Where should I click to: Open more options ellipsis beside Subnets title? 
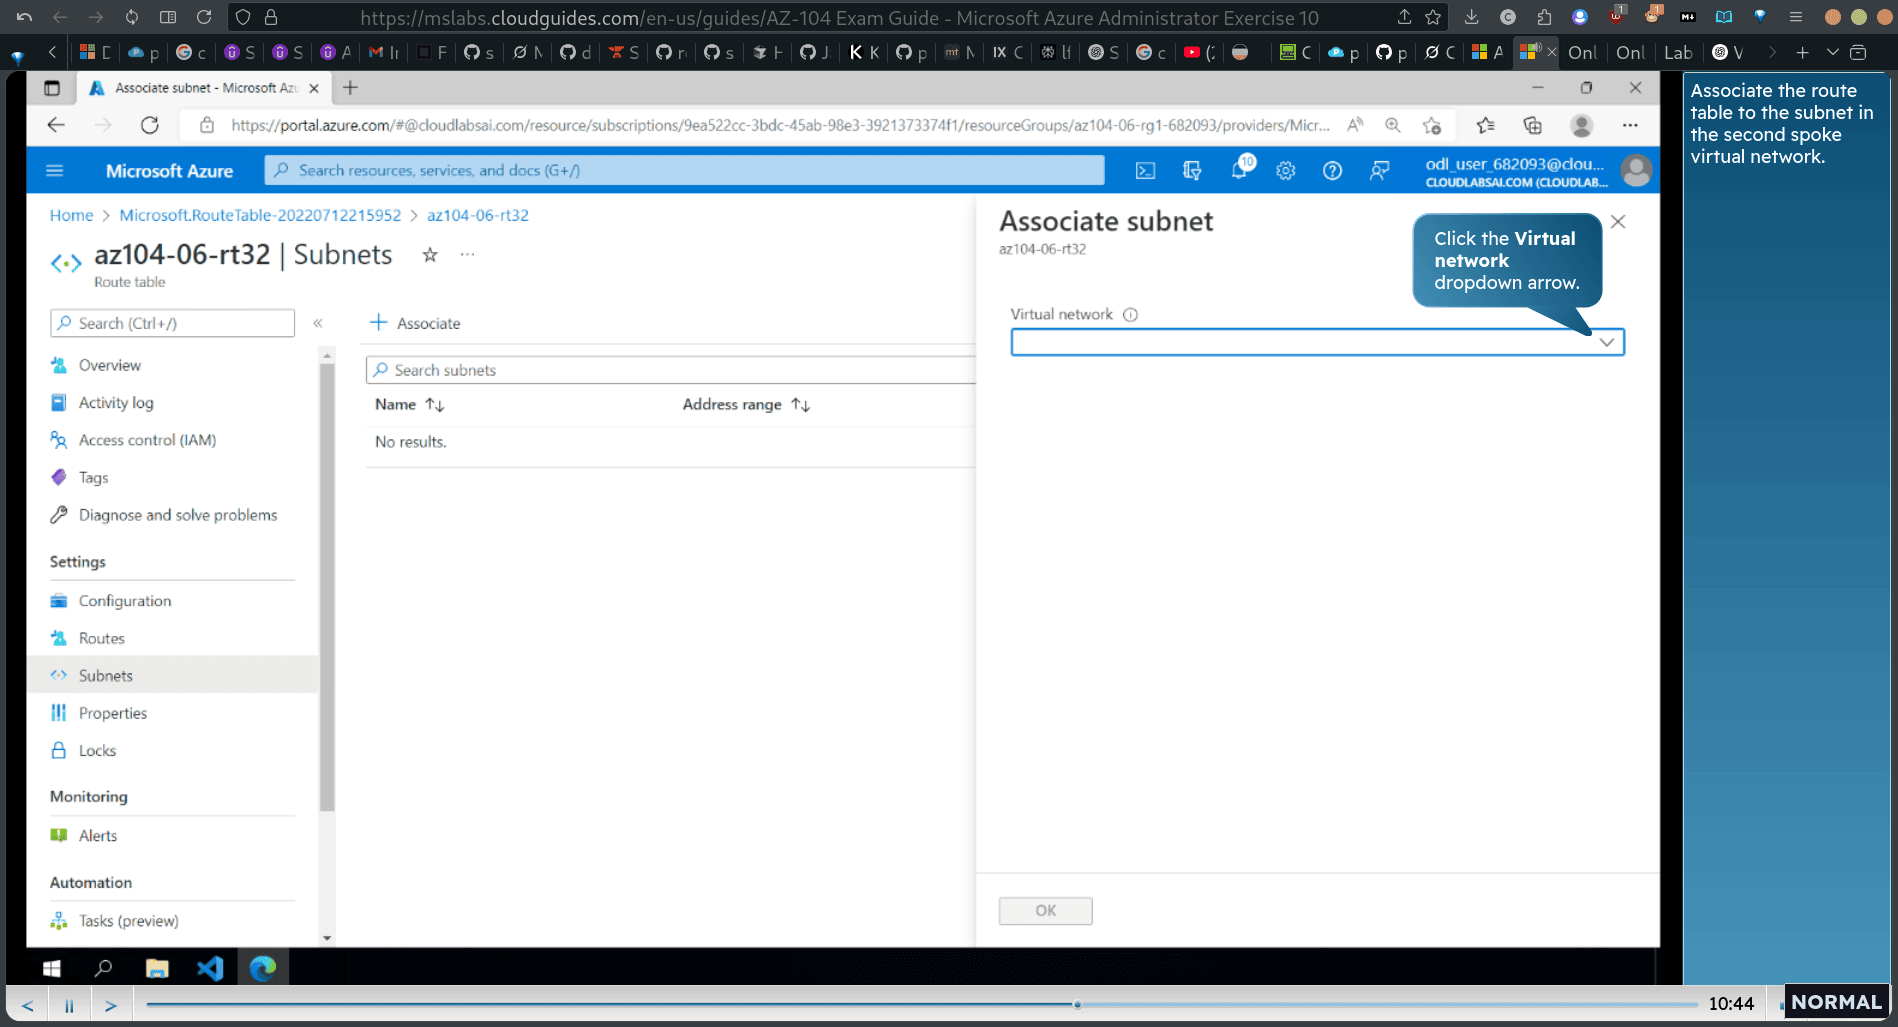(x=467, y=254)
